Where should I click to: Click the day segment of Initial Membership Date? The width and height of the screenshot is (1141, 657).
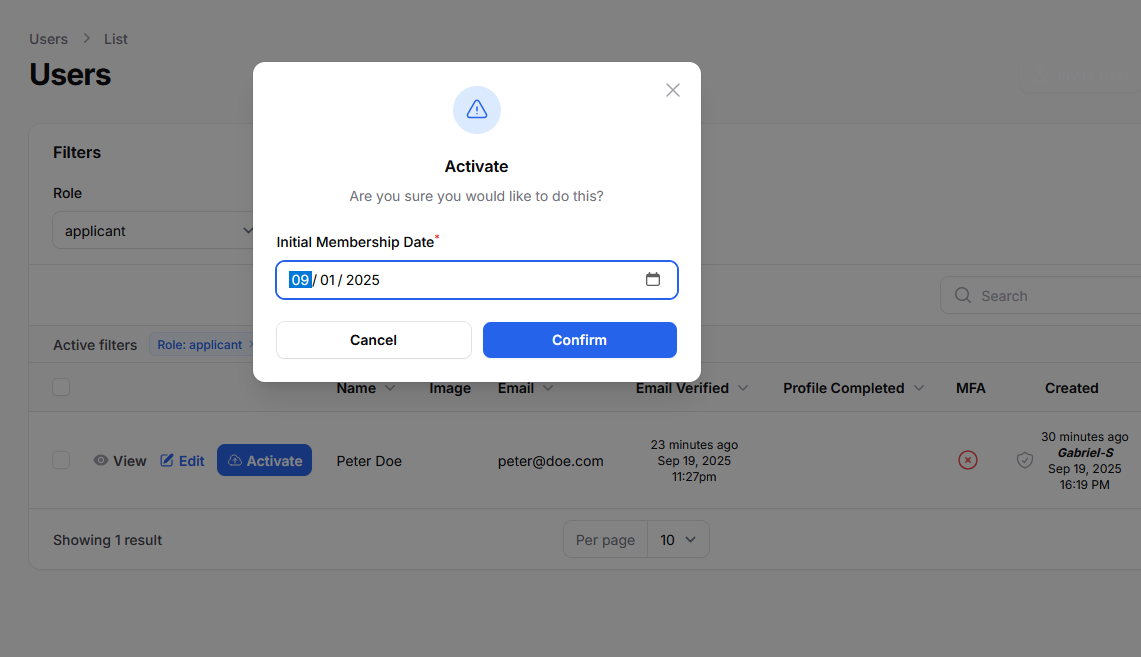pyautogui.click(x=327, y=280)
